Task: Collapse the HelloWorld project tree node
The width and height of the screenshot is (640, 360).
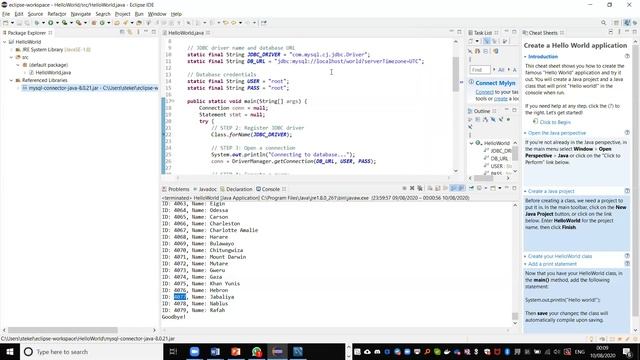Action: (x=4, y=42)
